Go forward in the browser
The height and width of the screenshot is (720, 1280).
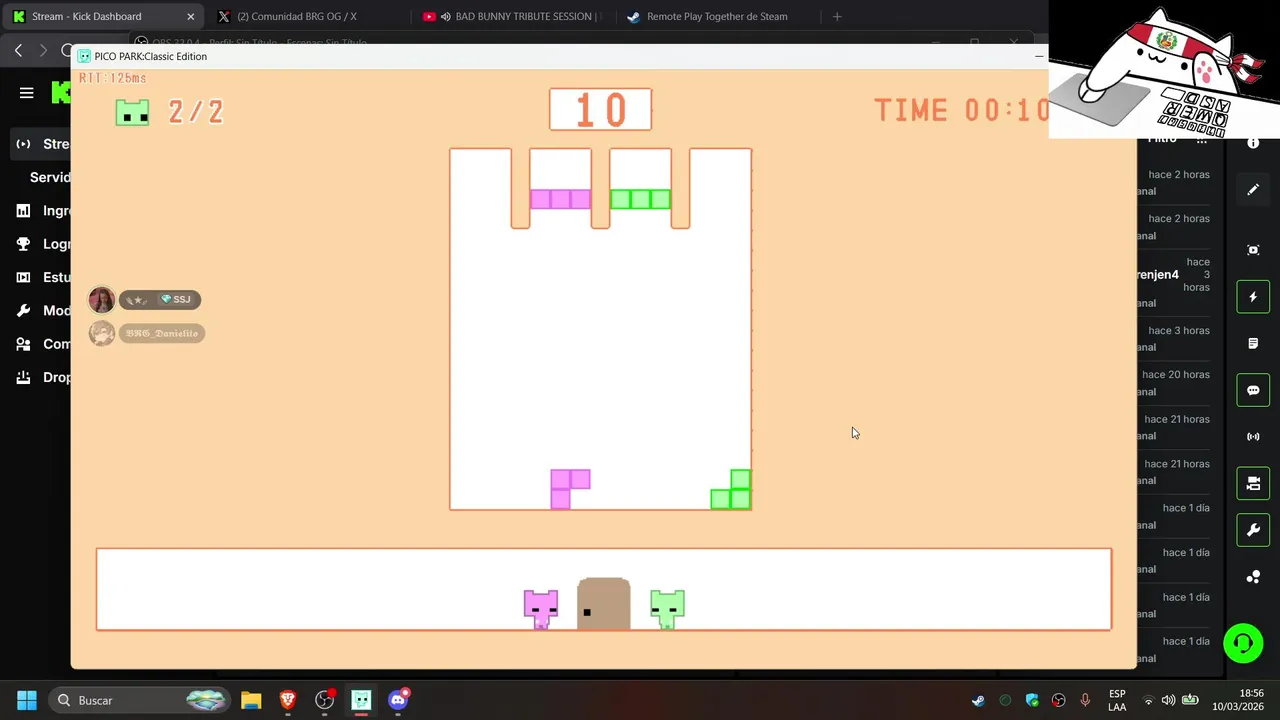[x=43, y=50]
